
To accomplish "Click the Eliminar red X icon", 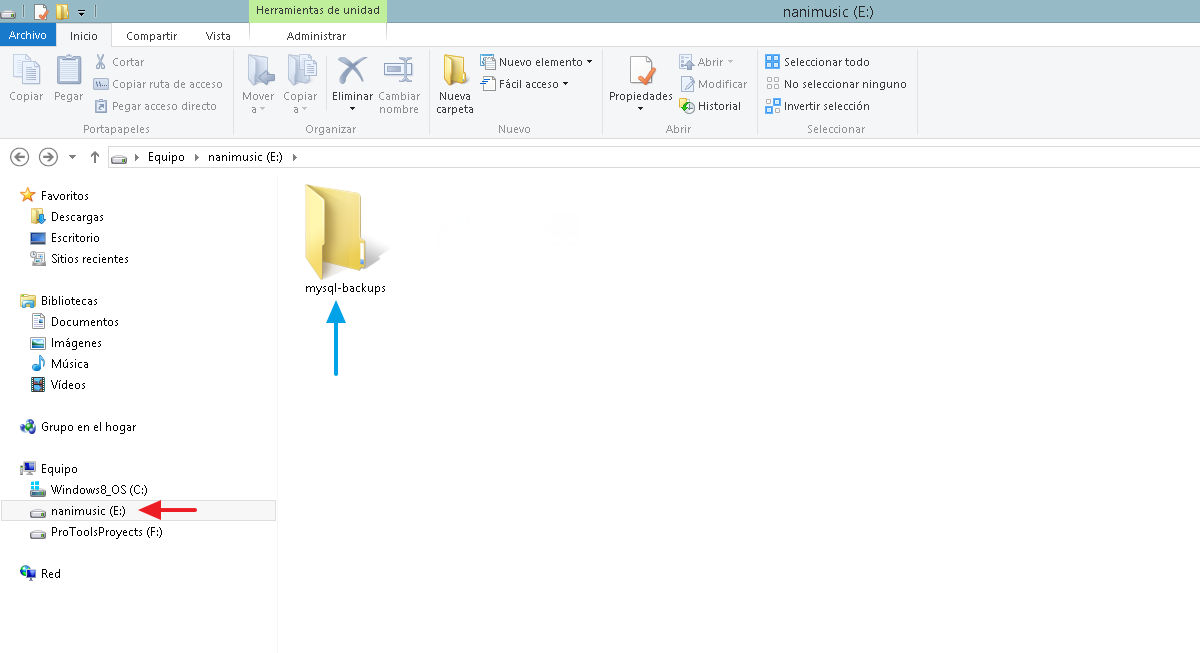I will click(x=352, y=72).
